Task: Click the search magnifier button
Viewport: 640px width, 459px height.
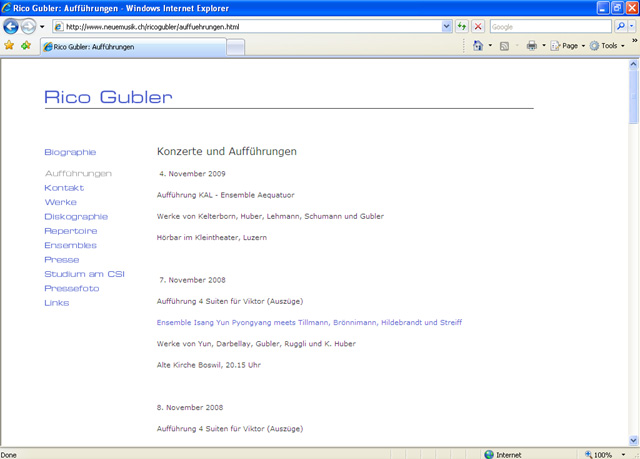Action: [x=620, y=27]
